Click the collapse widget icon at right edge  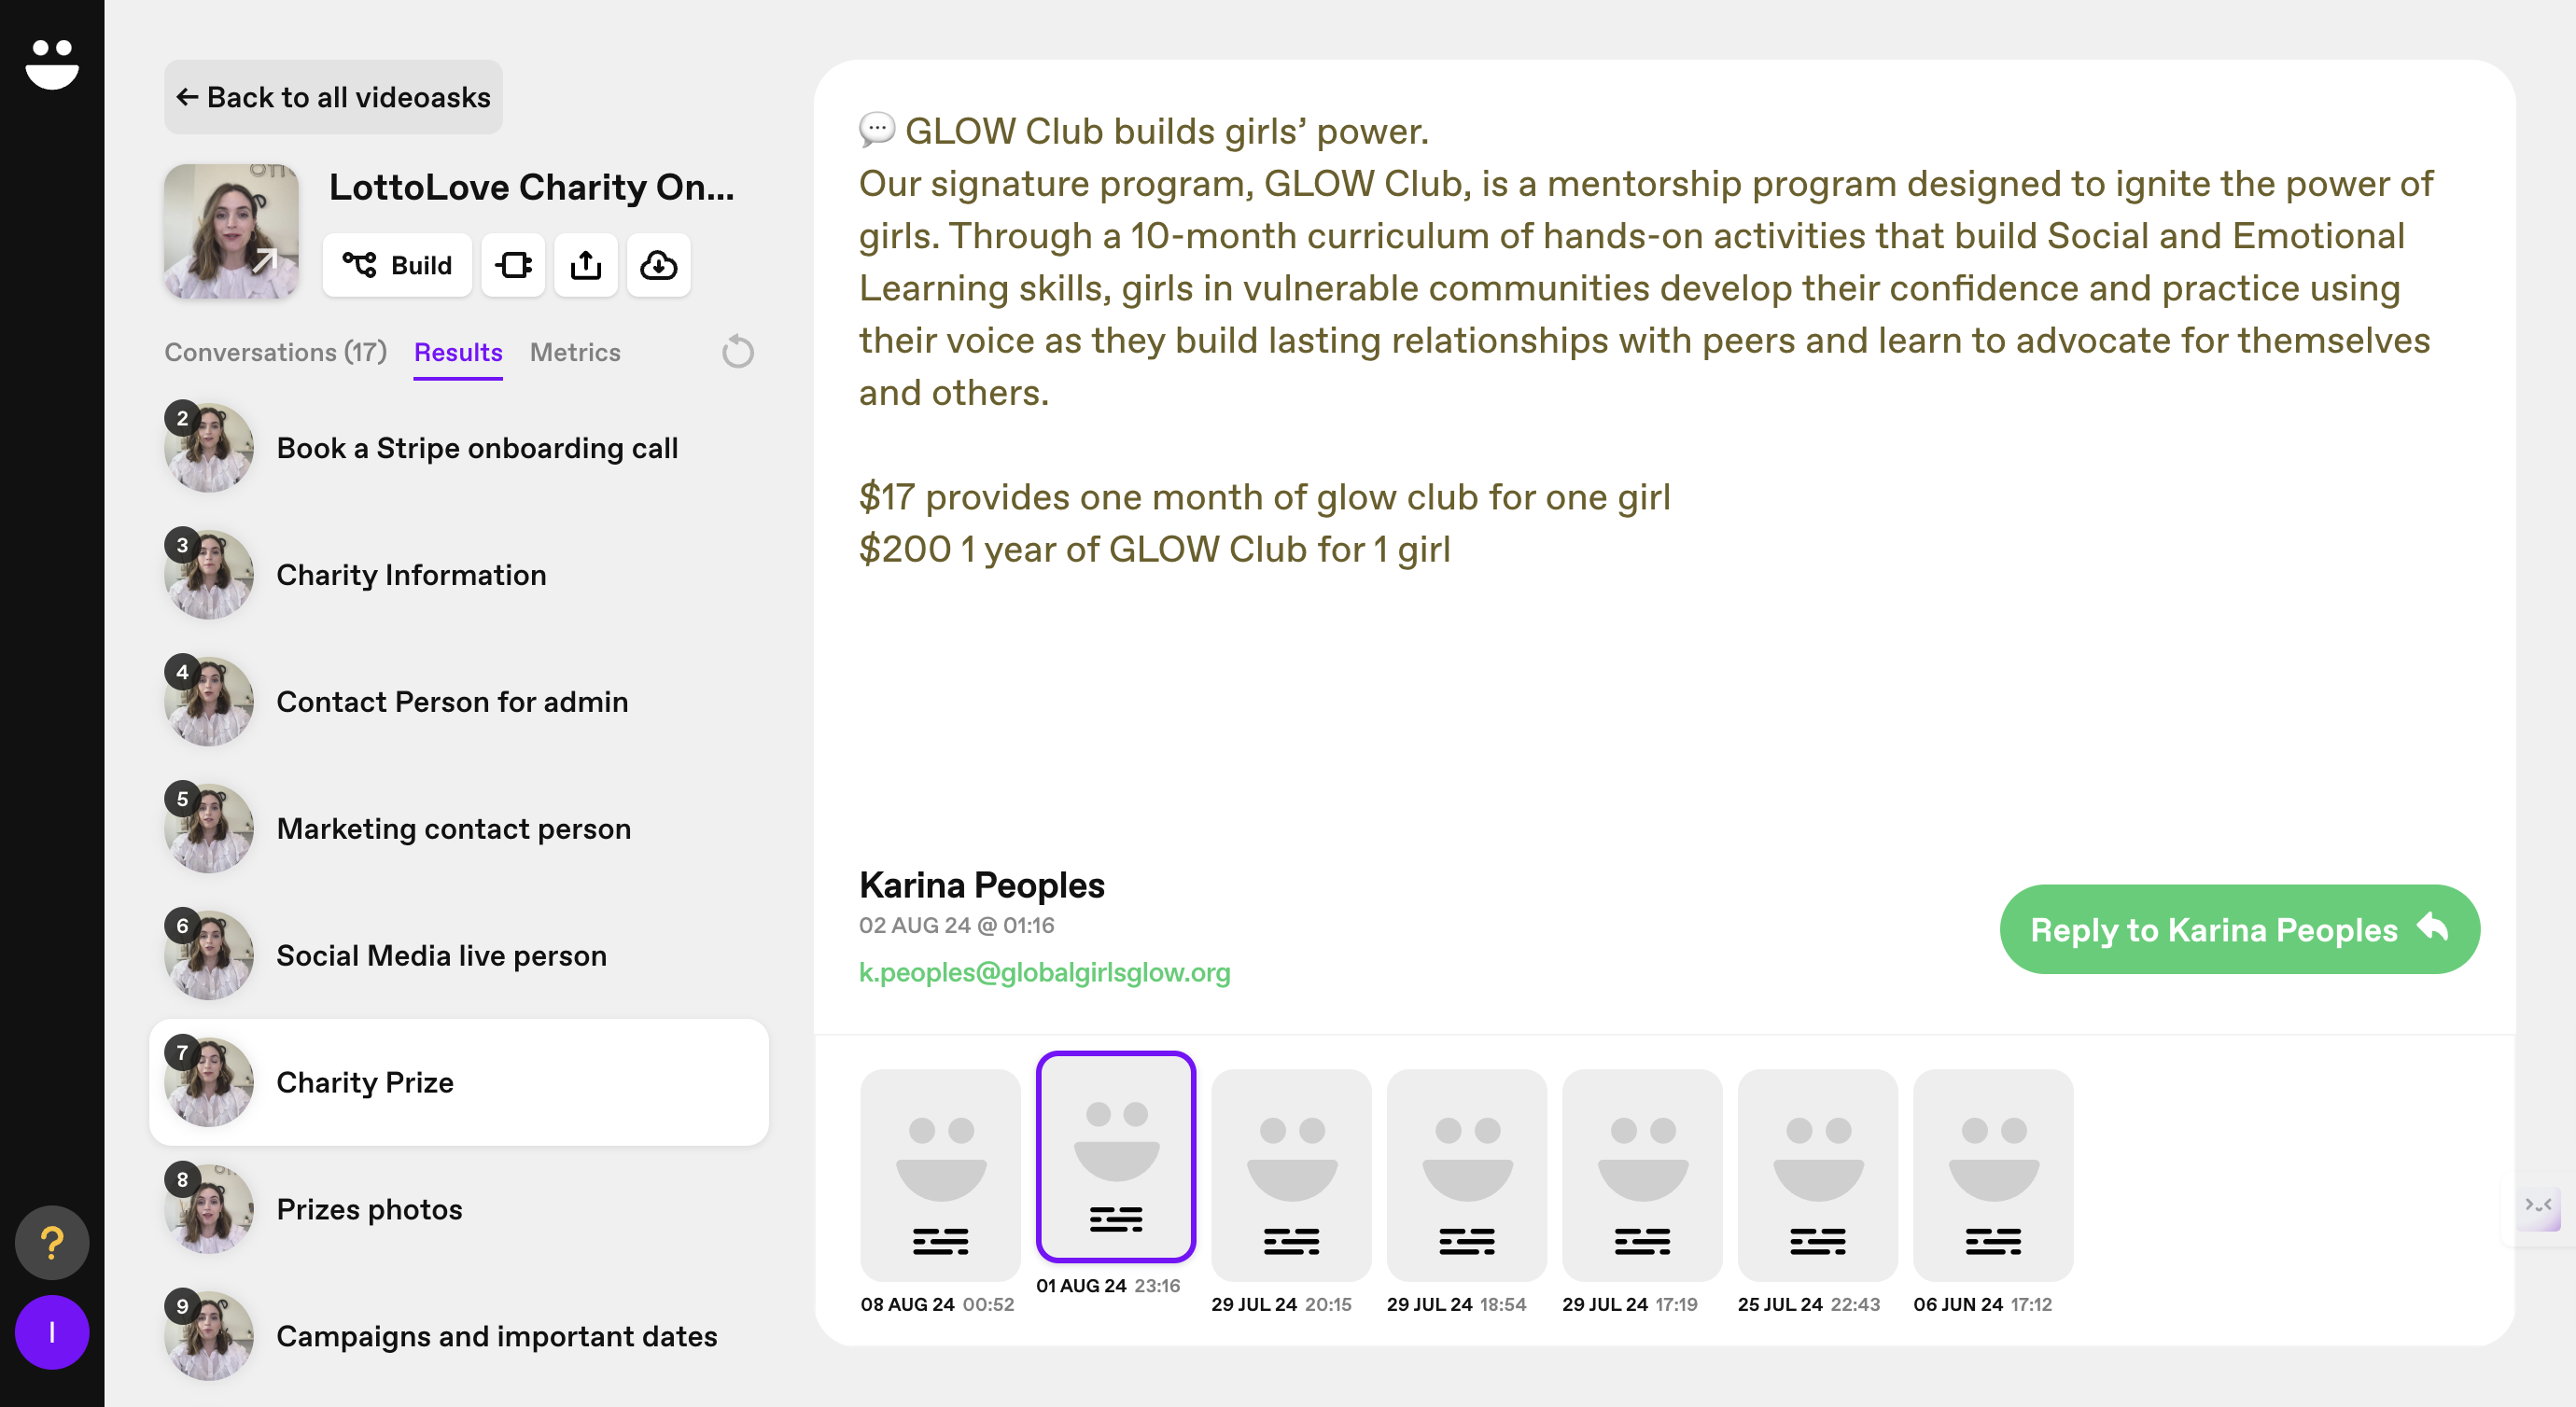click(x=2538, y=1205)
